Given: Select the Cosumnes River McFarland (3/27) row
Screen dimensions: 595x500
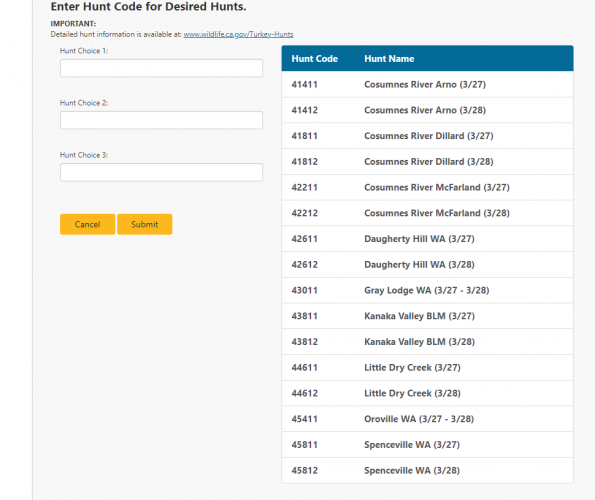Looking at the screenshot, I should (427, 187).
